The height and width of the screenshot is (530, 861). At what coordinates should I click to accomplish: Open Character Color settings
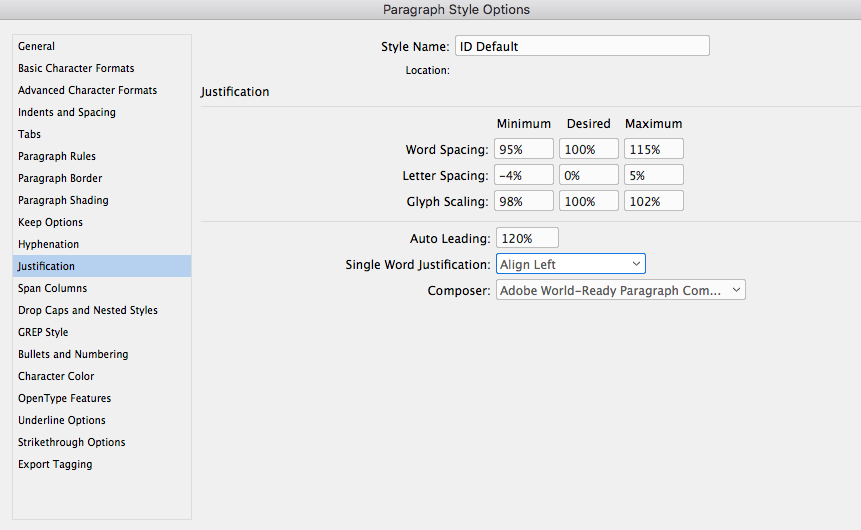tap(102, 376)
